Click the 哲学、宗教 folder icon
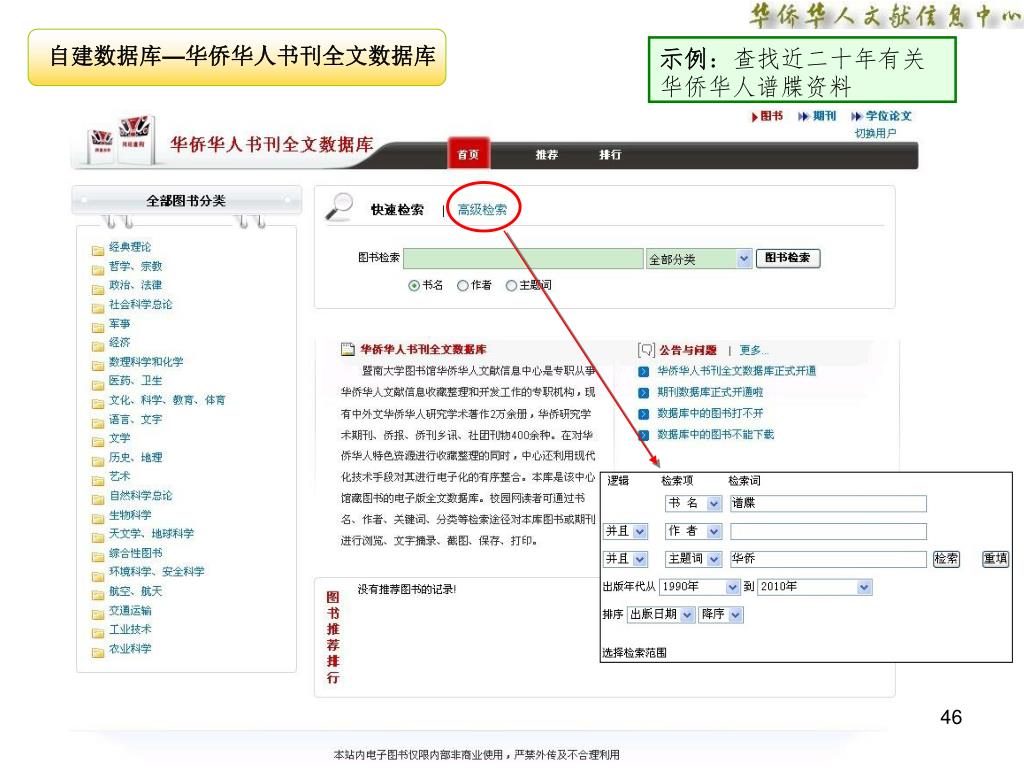This screenshot has width=1024, height=768. [x=98, y=269]
